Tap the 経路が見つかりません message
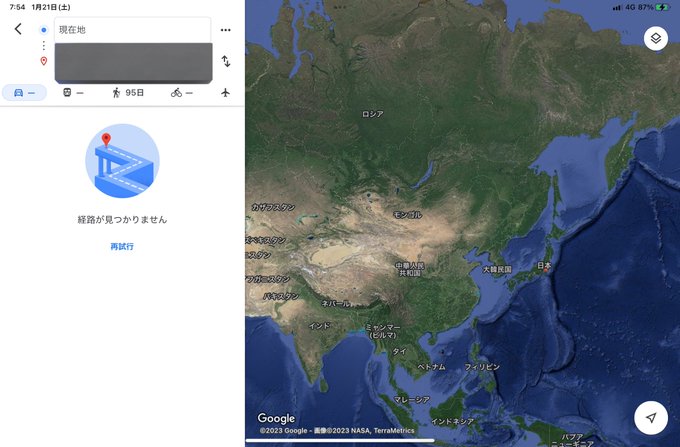680x447 pixels. pos(122,220)
